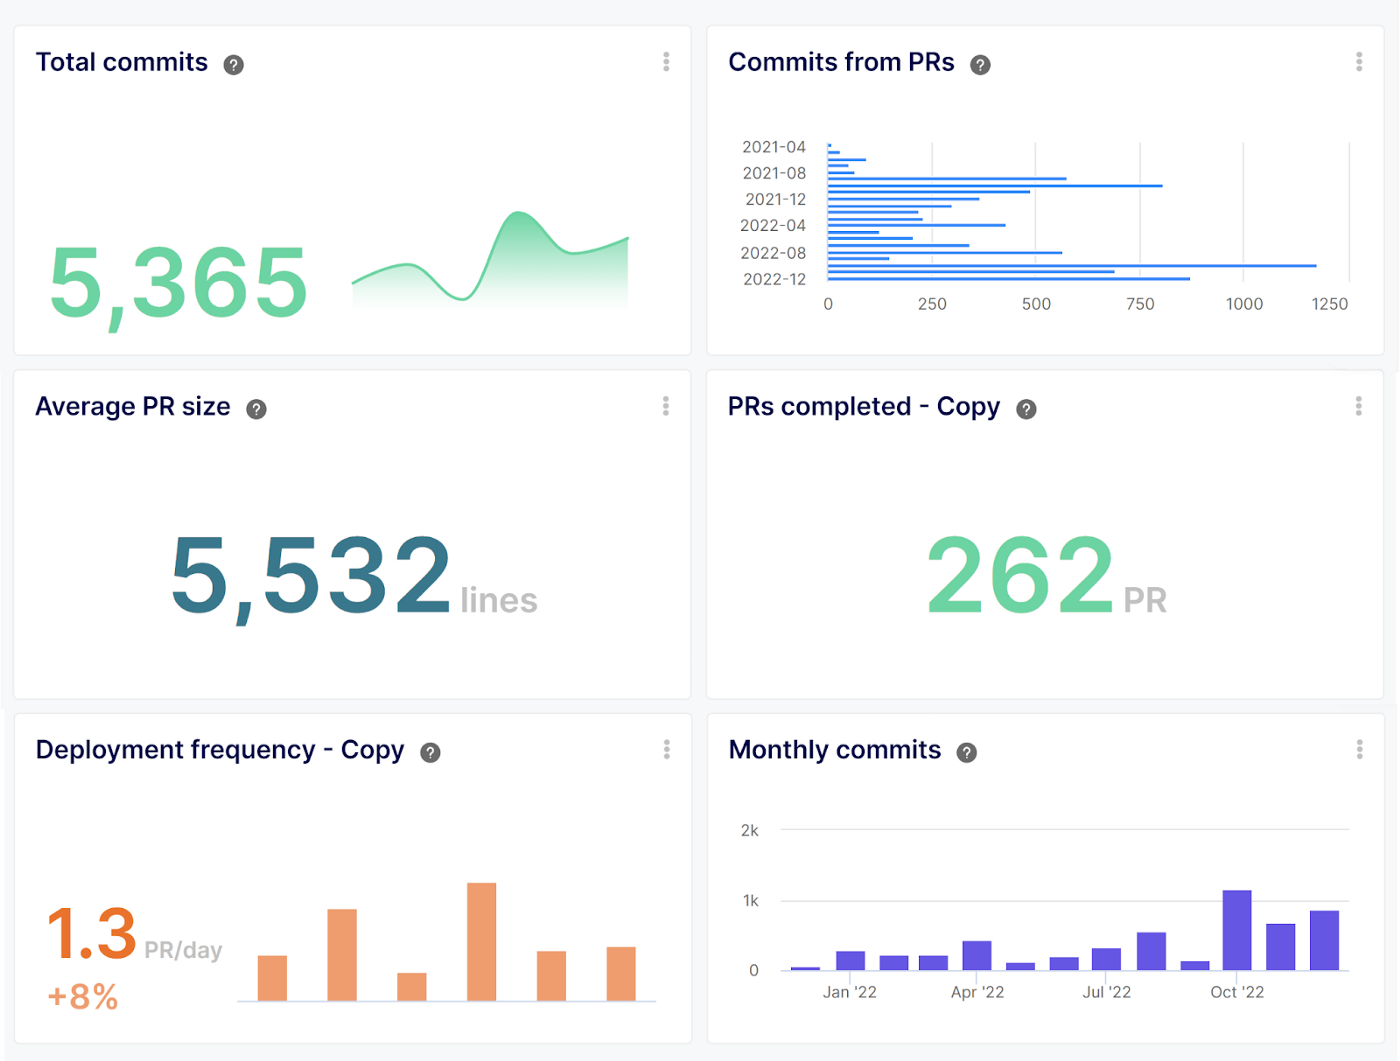Click help icon beside PRs completed - Copy
This screenshot has height=1061, width=1400.
coord(1026,409)
